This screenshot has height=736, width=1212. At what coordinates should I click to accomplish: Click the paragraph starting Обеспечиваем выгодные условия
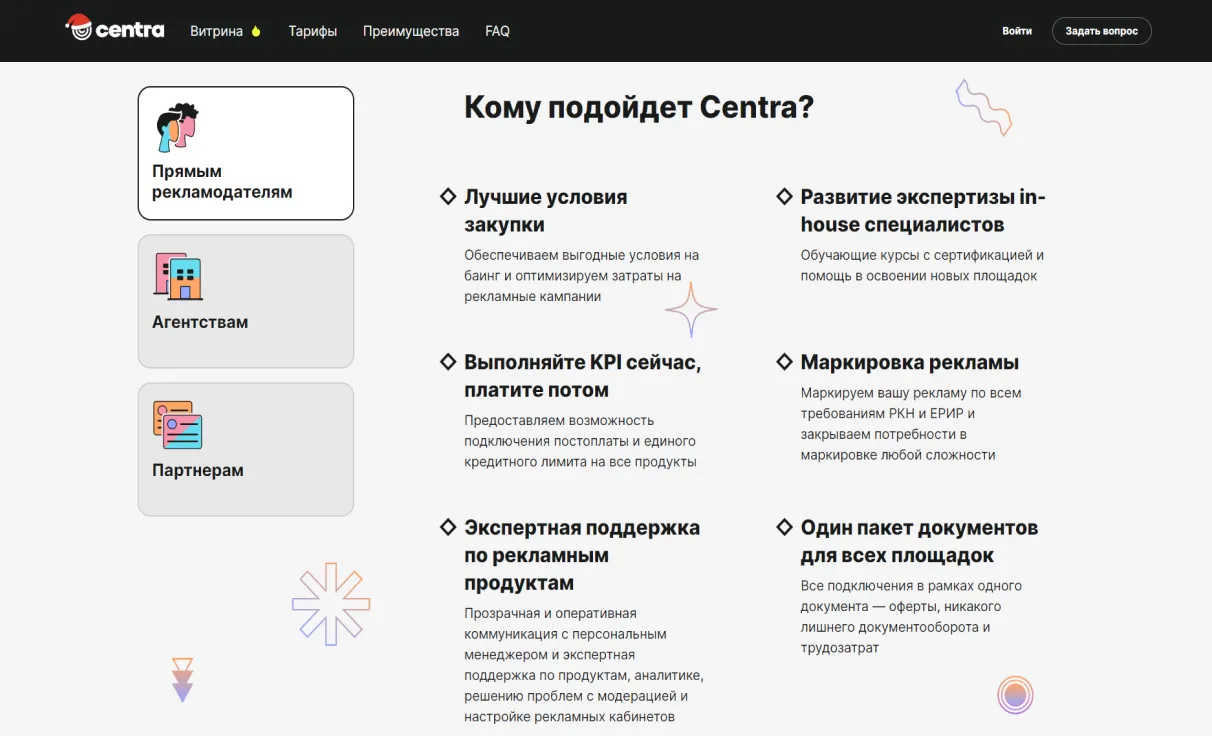[x=582, y=276]
